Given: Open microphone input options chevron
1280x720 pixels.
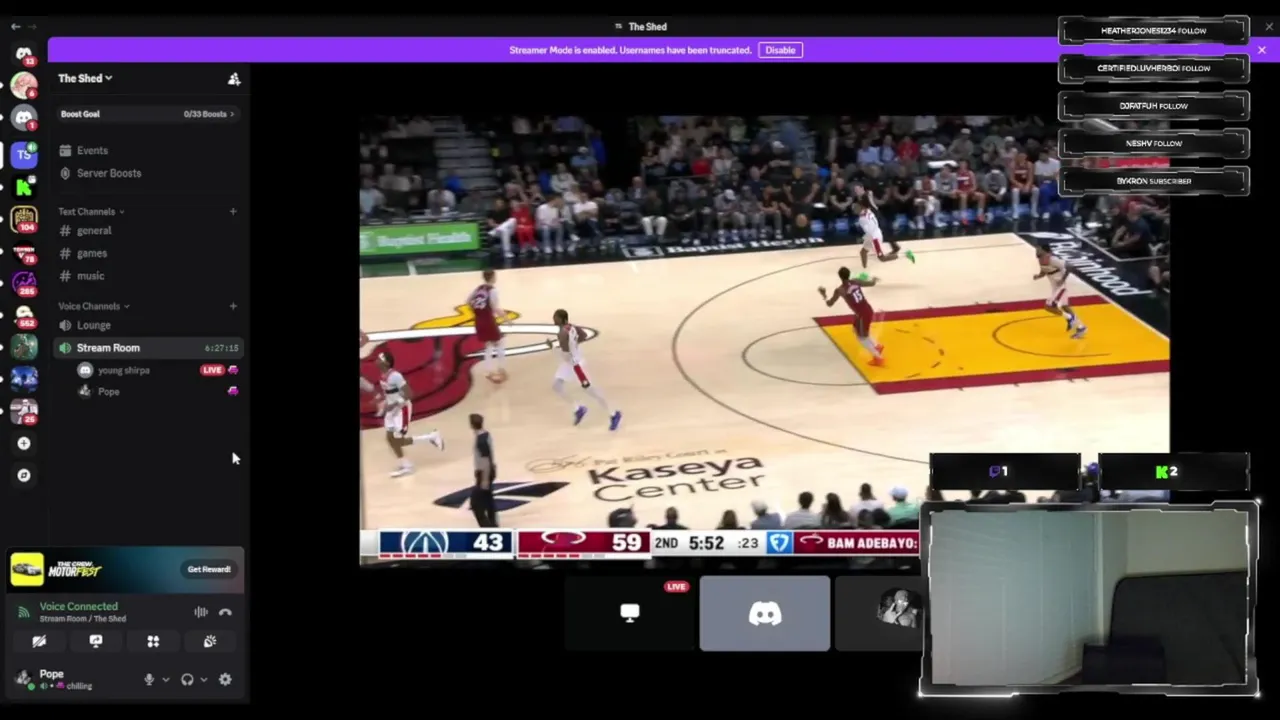Looking at the screenshot, I should [165, 680].
